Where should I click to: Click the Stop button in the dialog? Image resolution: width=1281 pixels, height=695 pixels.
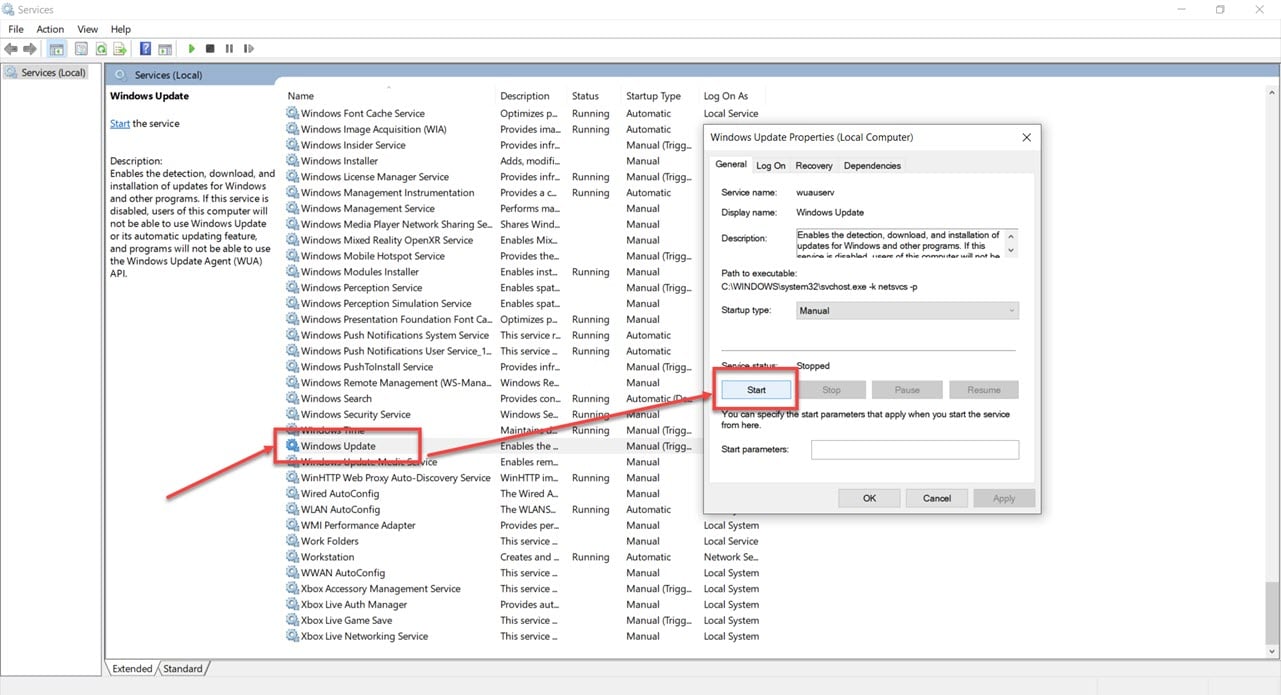point(831,390)
